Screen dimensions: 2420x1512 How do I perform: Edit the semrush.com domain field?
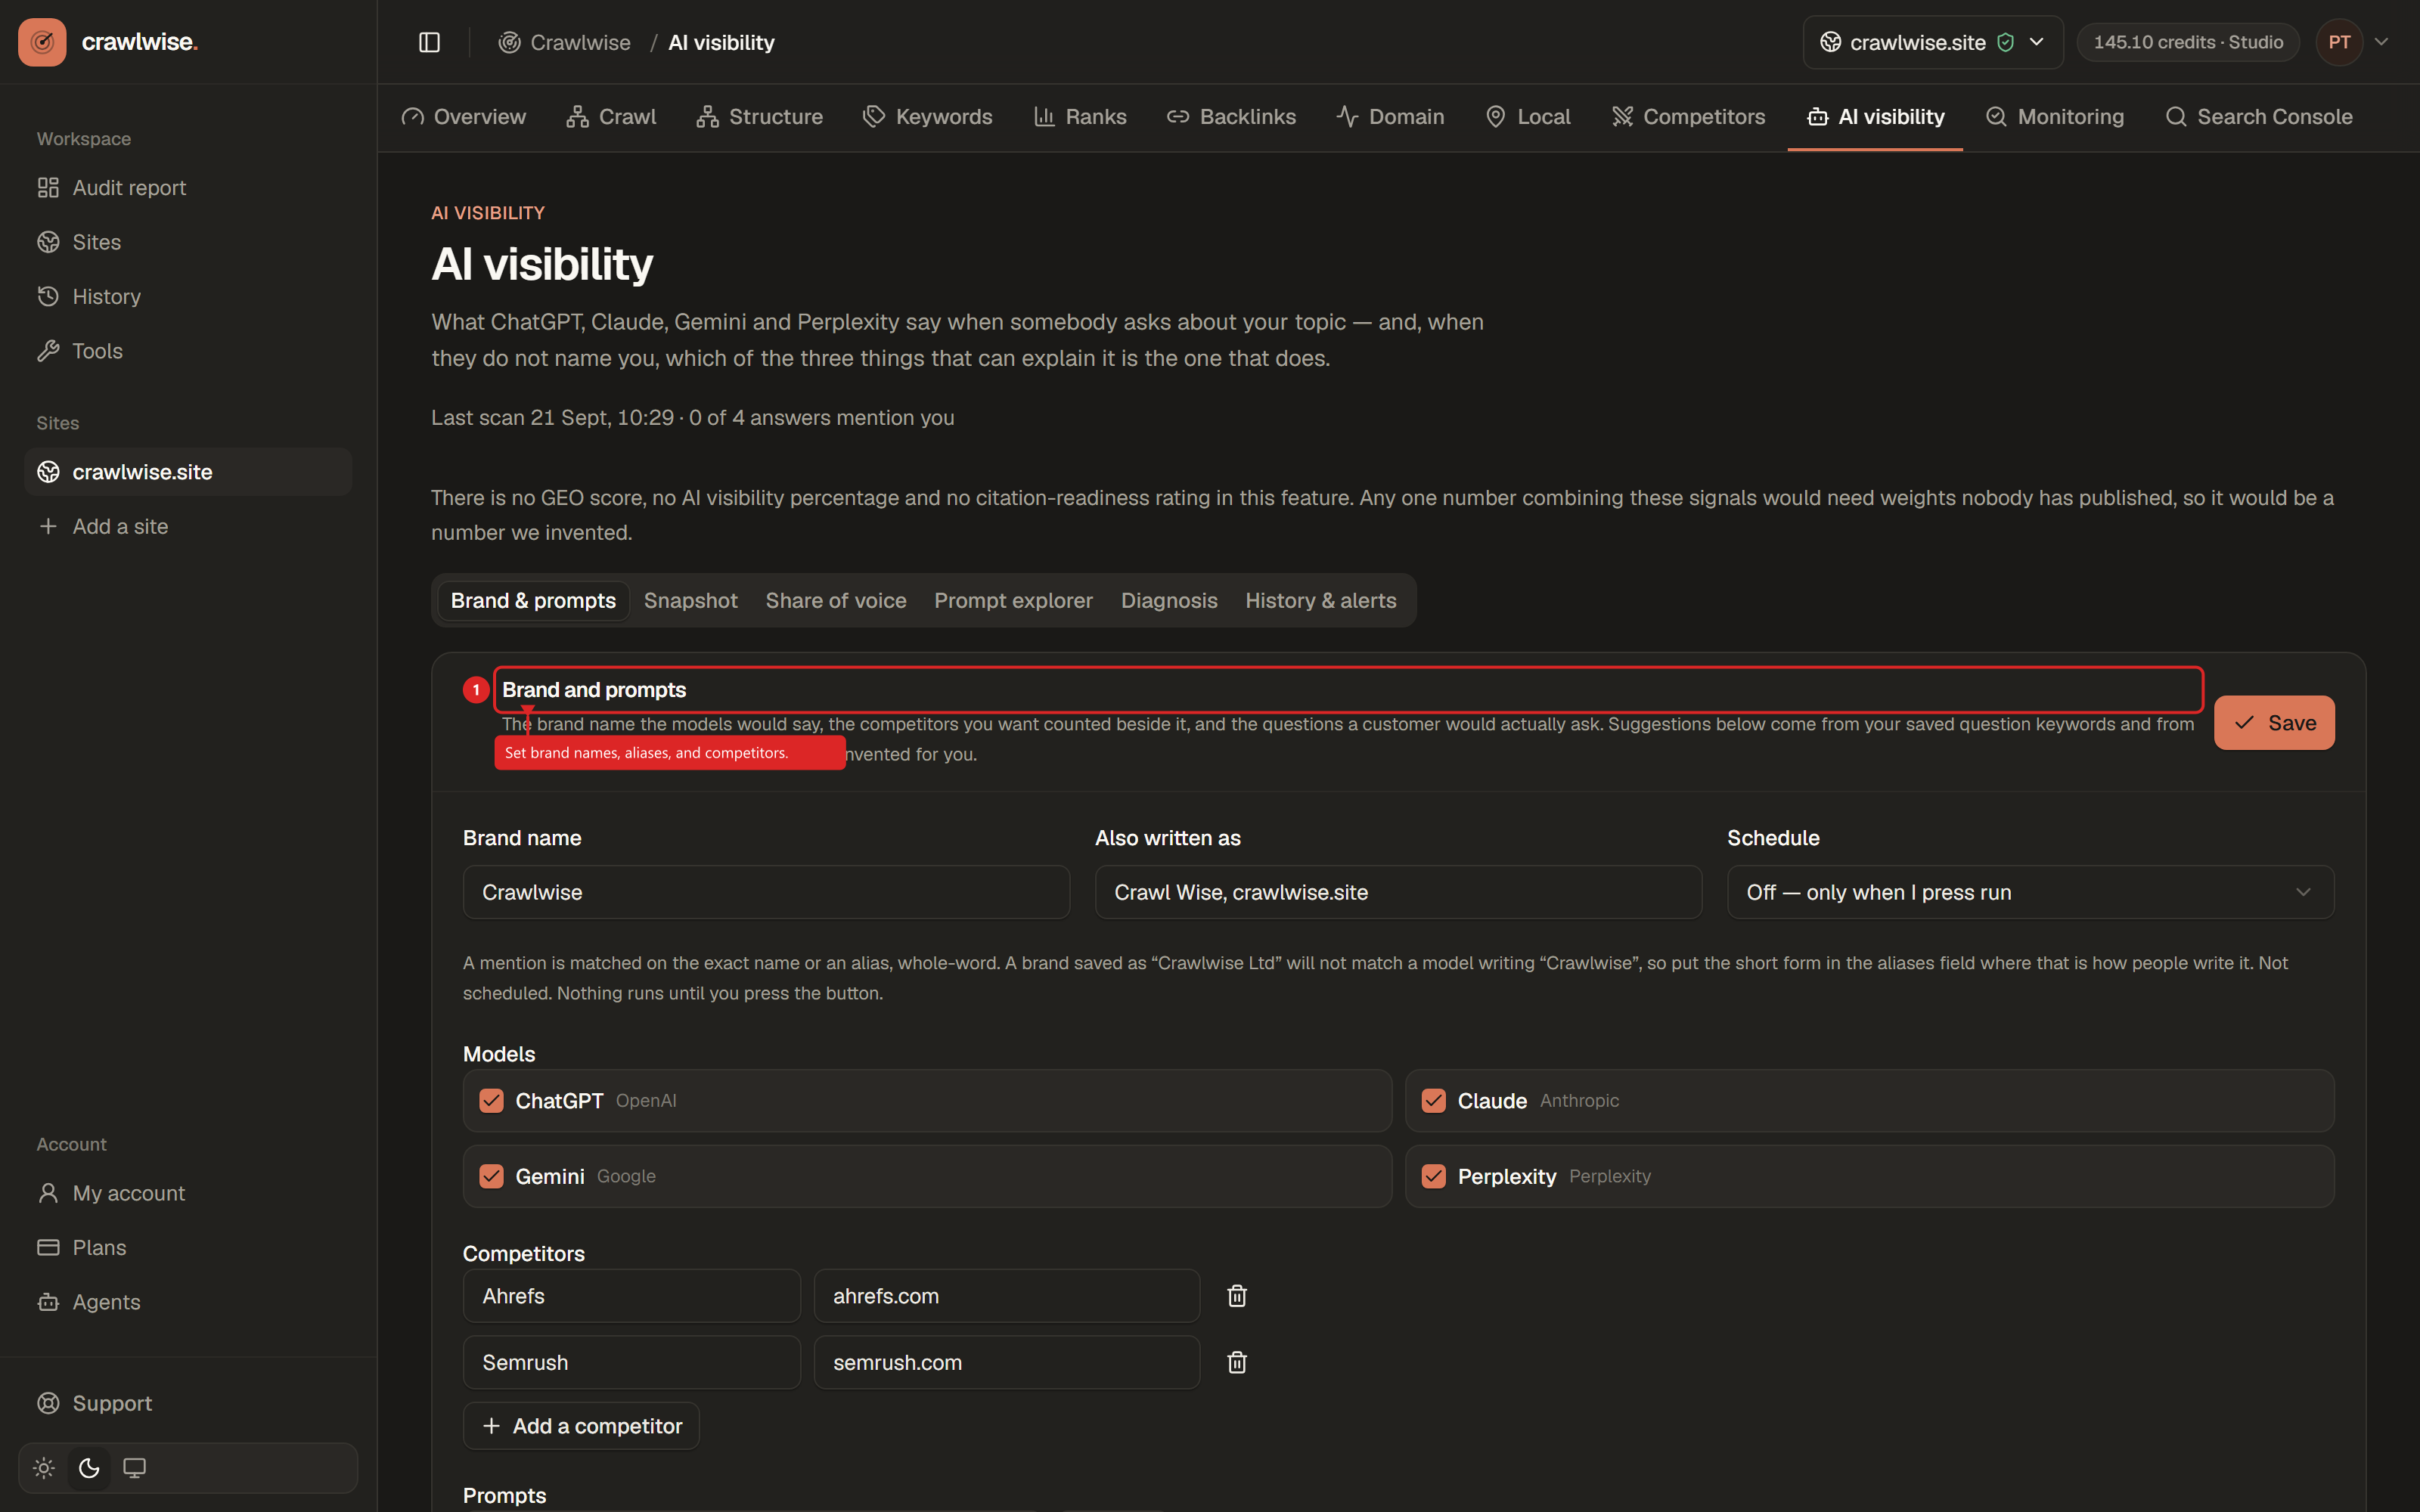[1006, 1362]
